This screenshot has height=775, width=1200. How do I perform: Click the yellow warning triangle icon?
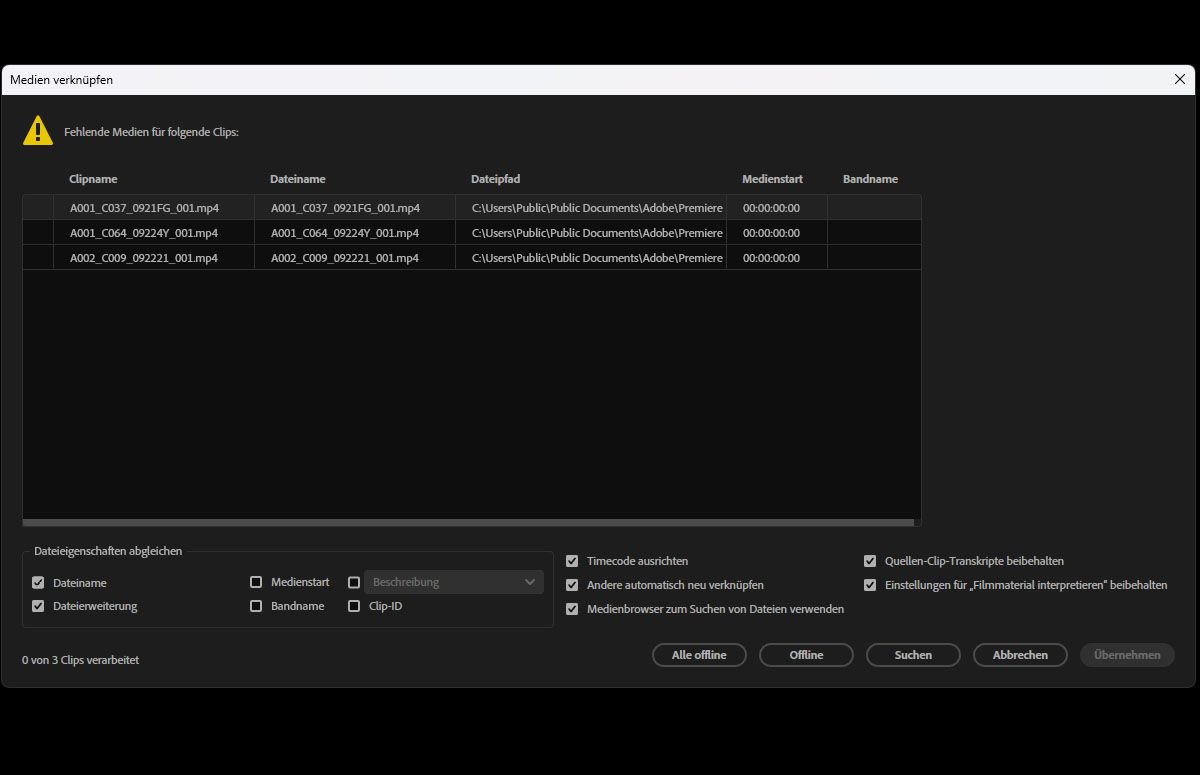coord(38,130)
